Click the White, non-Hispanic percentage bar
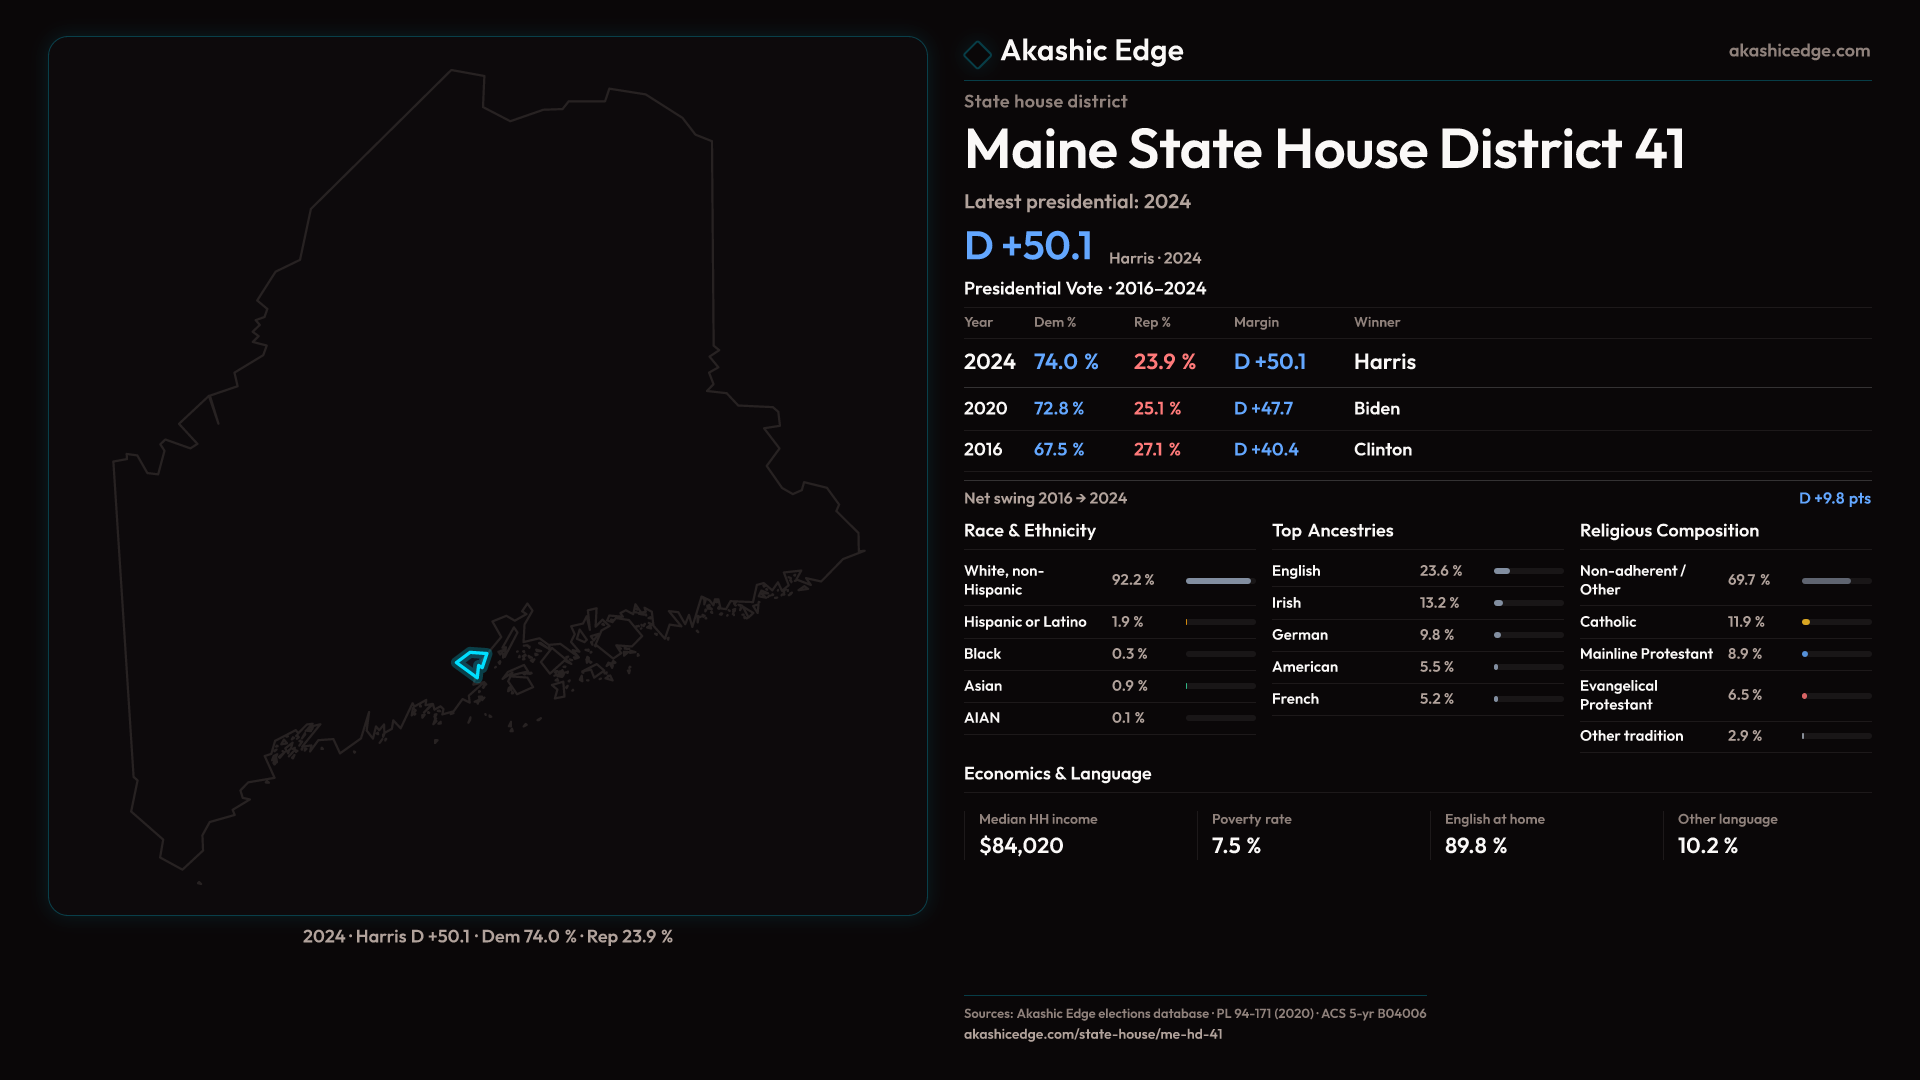Screen dimensions: 1920x1080 [x=1219, y=581]
